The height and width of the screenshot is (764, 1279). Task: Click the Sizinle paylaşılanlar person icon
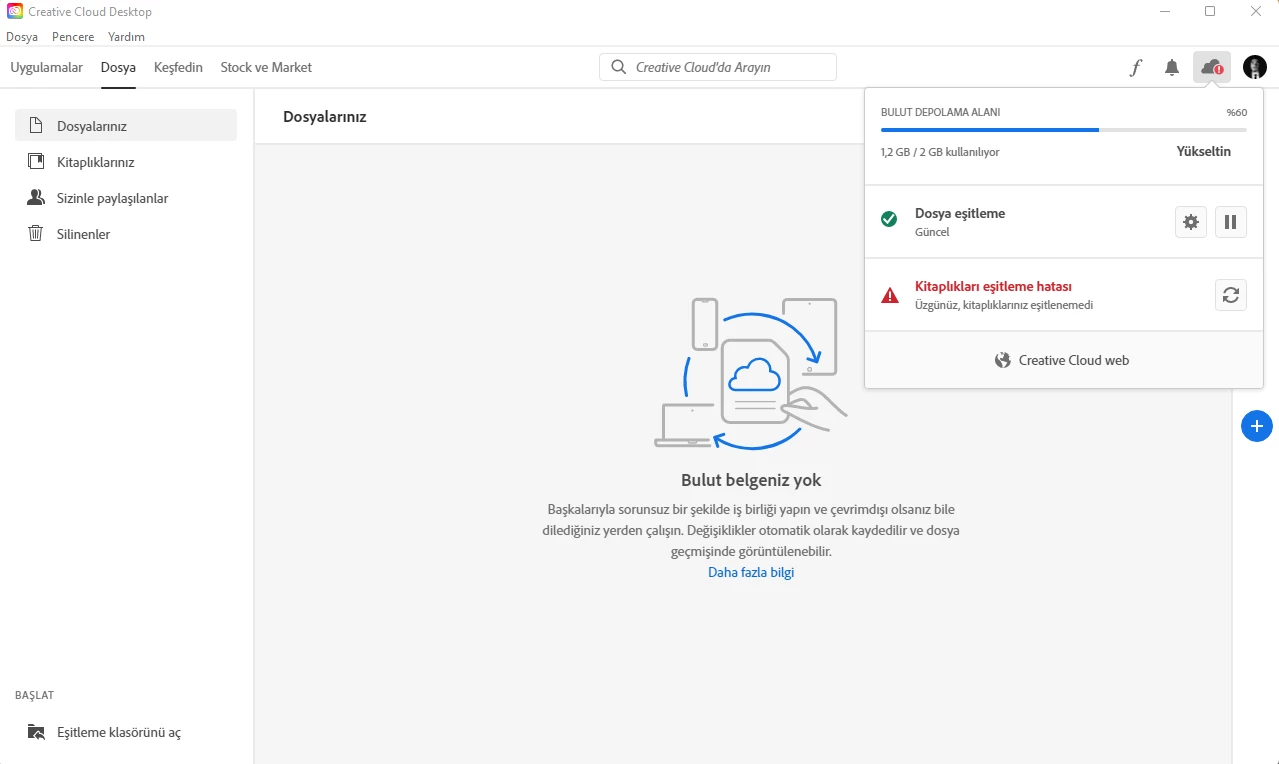(36, 198)
